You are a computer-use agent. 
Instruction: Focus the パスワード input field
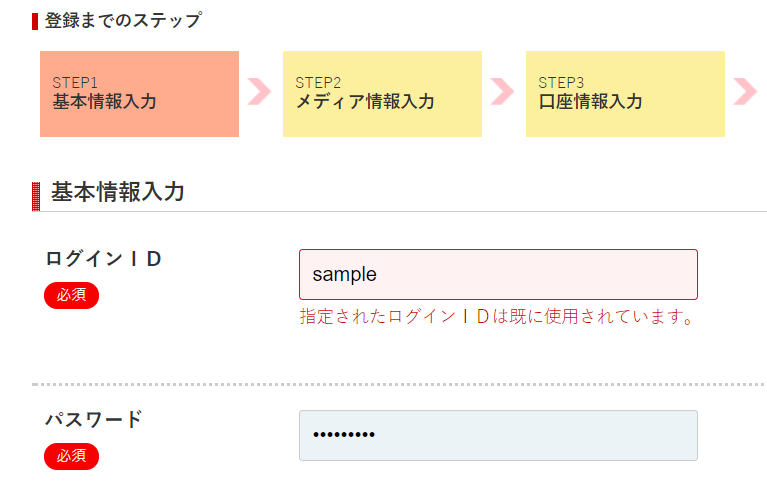[498, 435]
